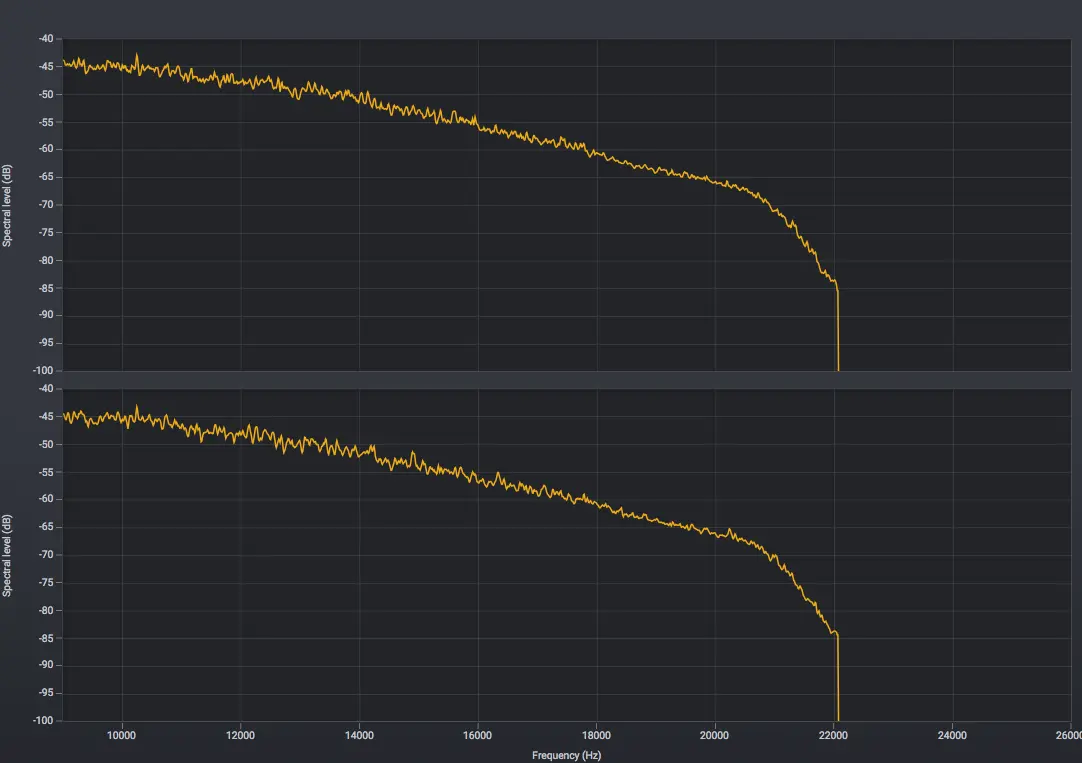
Task: Select the -55 dB tick in lower plot
Action: pos(46,472)
